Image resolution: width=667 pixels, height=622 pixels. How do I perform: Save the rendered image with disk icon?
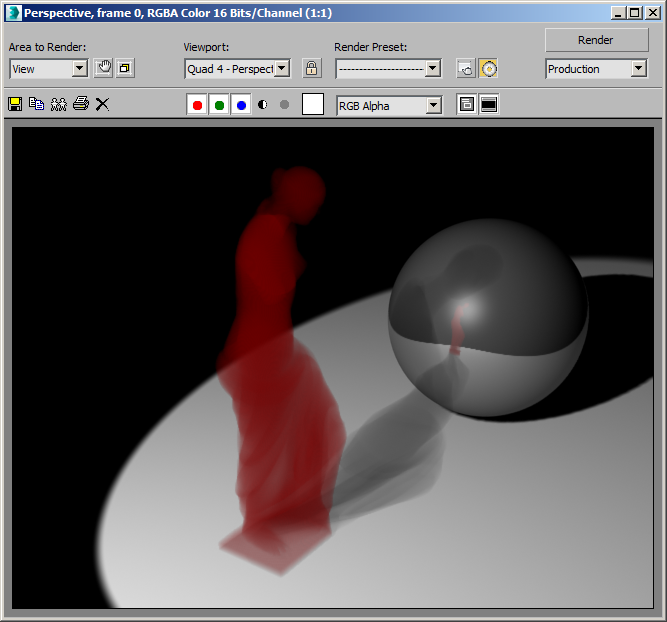[15, 104]
